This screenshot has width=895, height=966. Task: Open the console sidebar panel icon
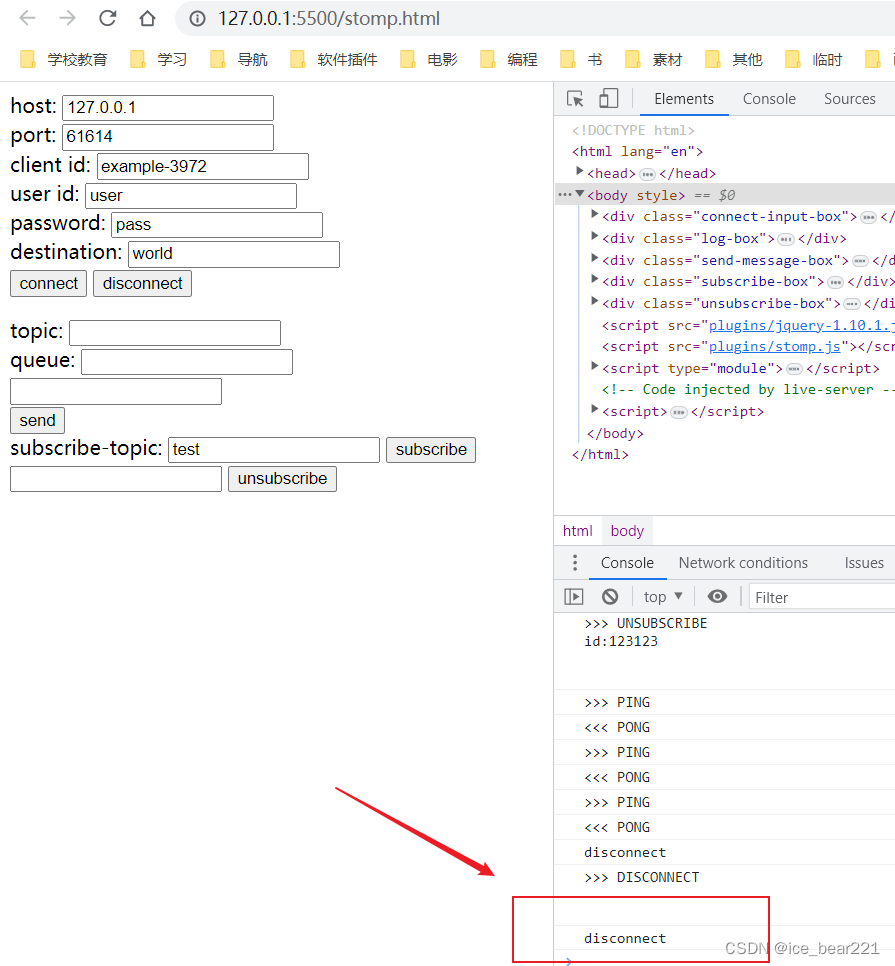(x=573, y=596)
